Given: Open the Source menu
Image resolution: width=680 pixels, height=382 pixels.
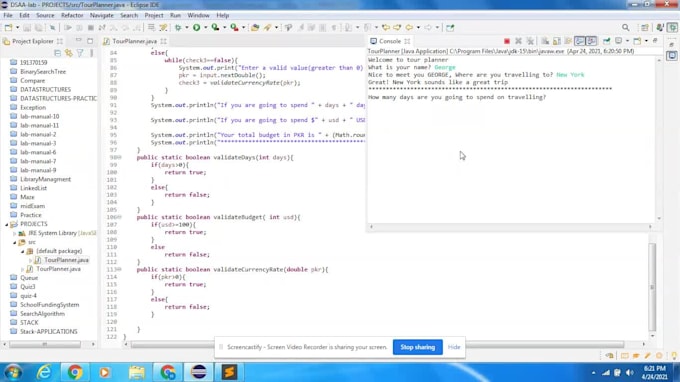Looking at the screenshot, I should [x=45, y=15].
